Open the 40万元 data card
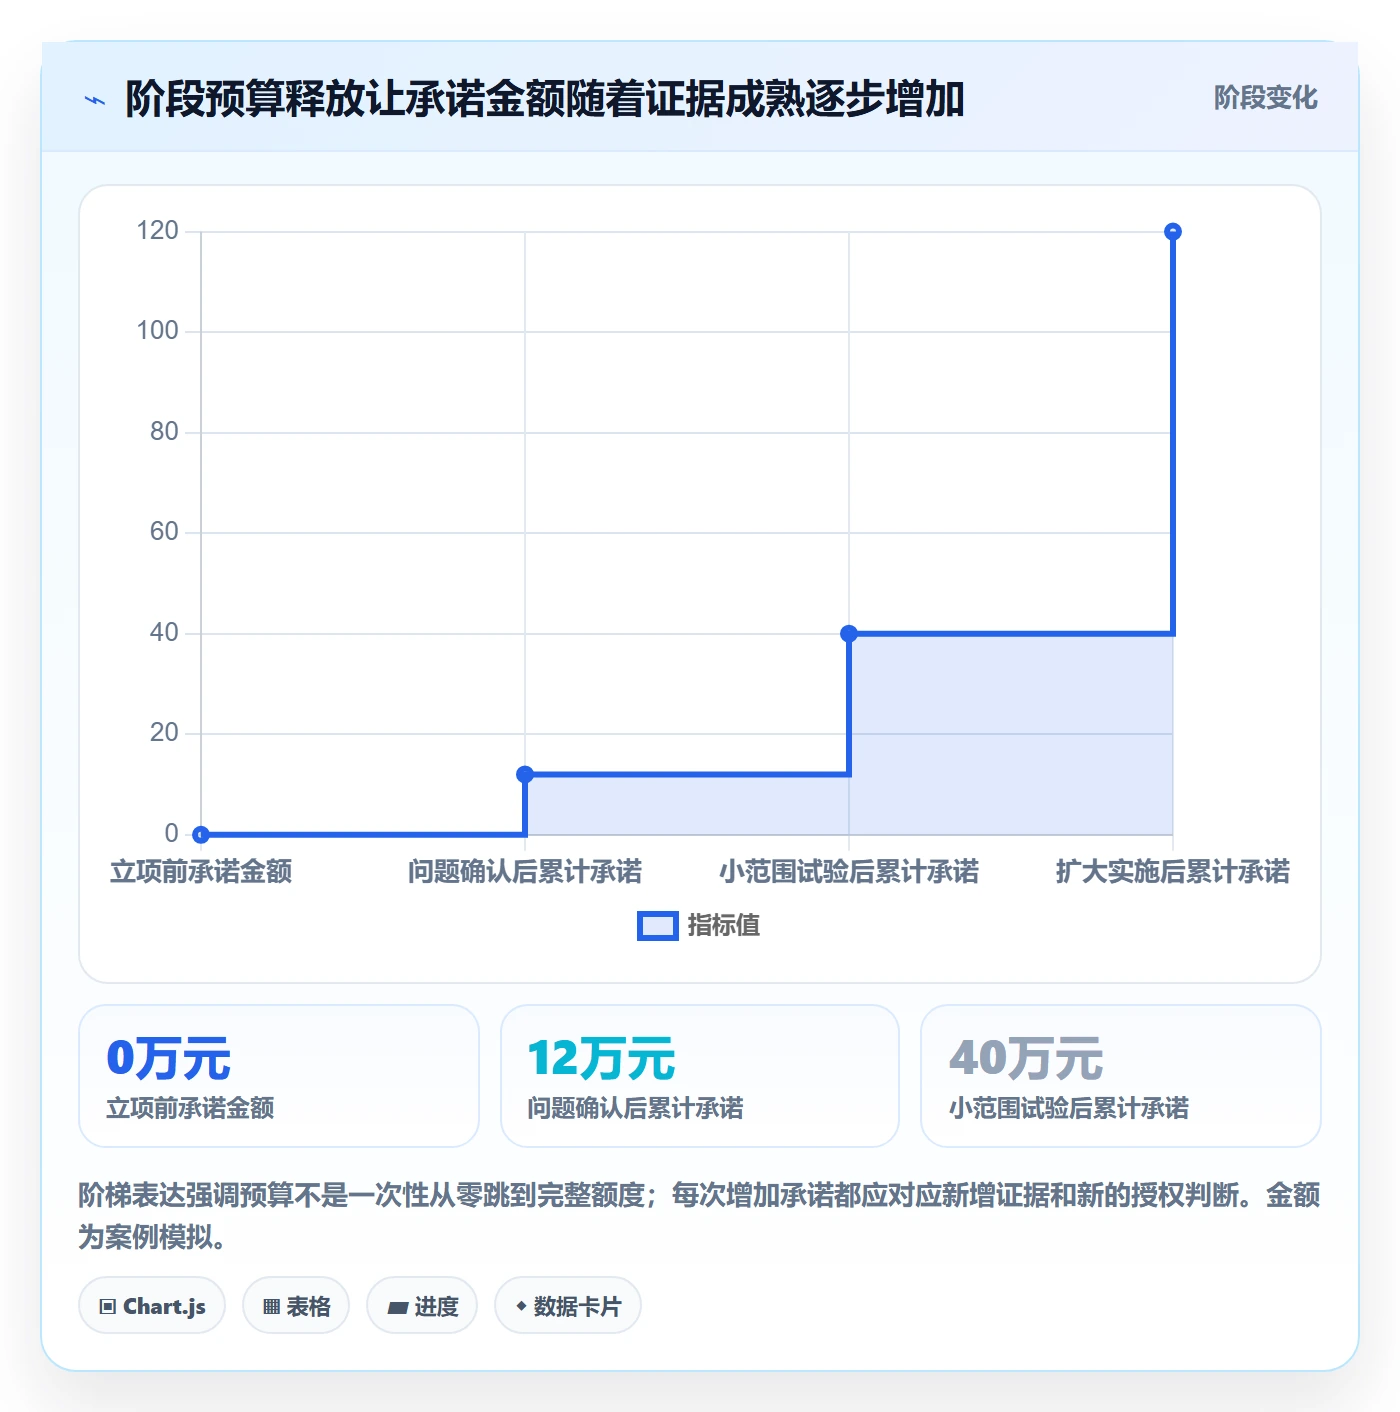The width and height of the screenshot is (1400, 1412). coord(1121,1076)
